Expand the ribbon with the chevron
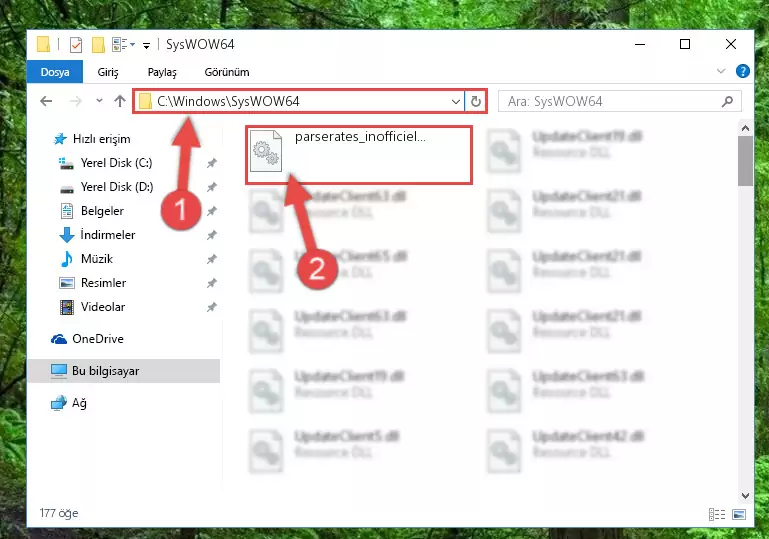Viewport: 769px width, 539px height. tap(720, 71)
